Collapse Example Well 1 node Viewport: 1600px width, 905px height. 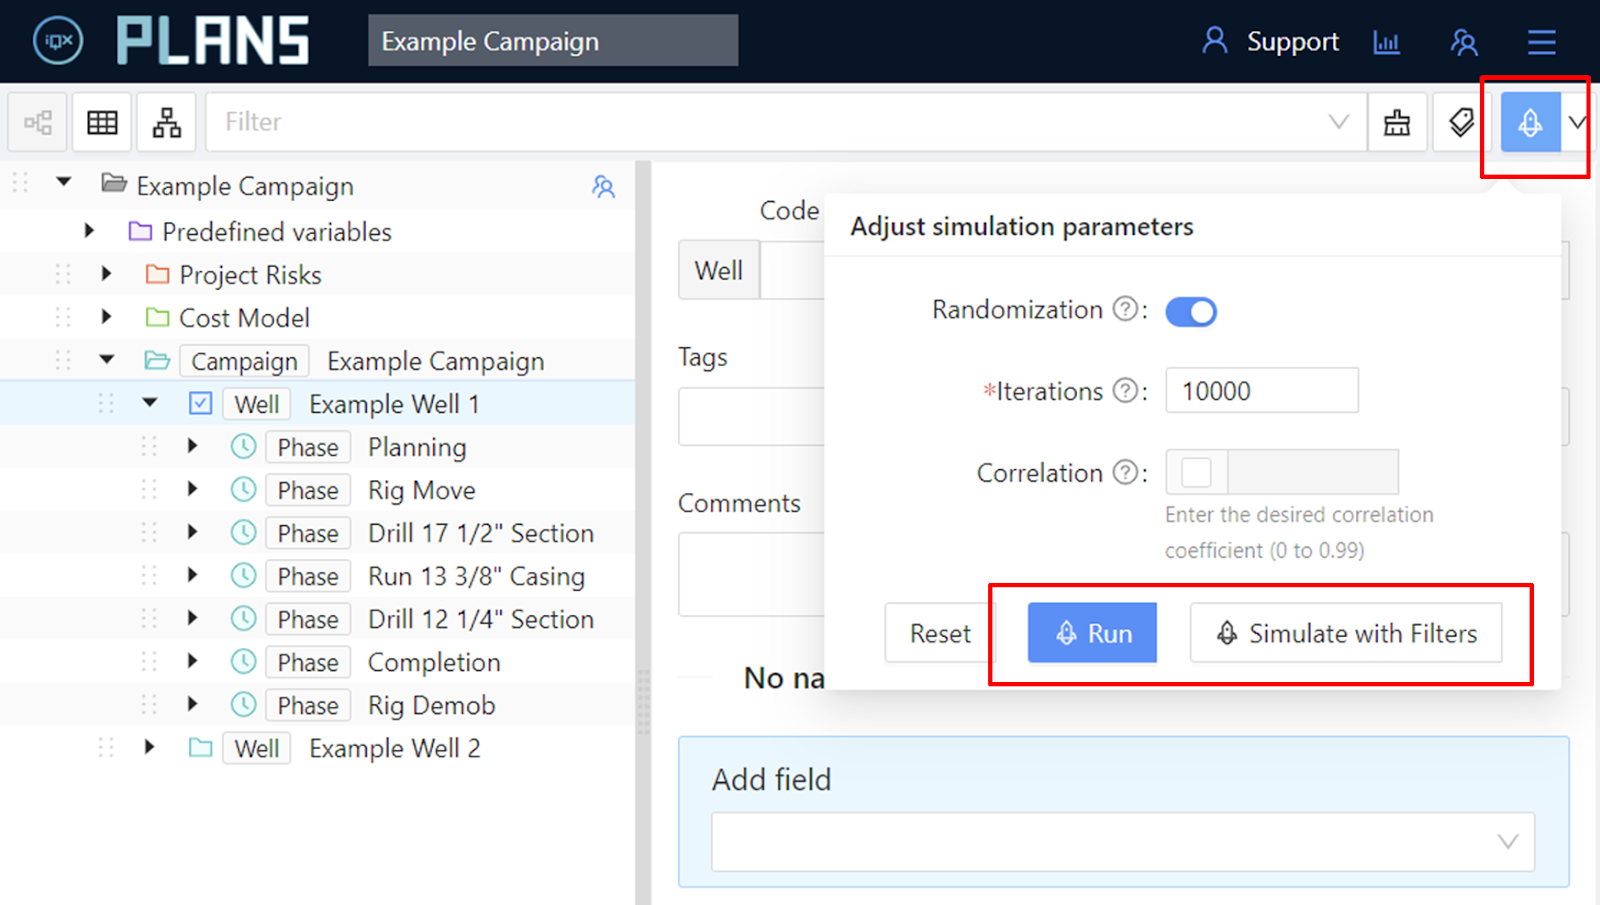(x=150, y=402)
